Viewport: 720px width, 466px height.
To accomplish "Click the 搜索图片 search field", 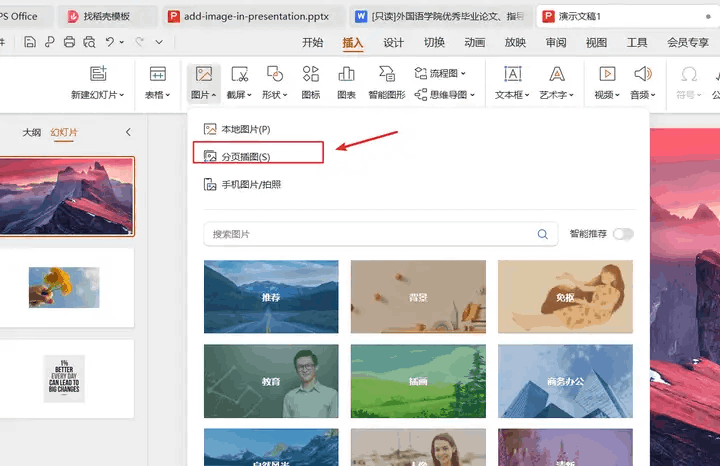I will tap(370, 234).
